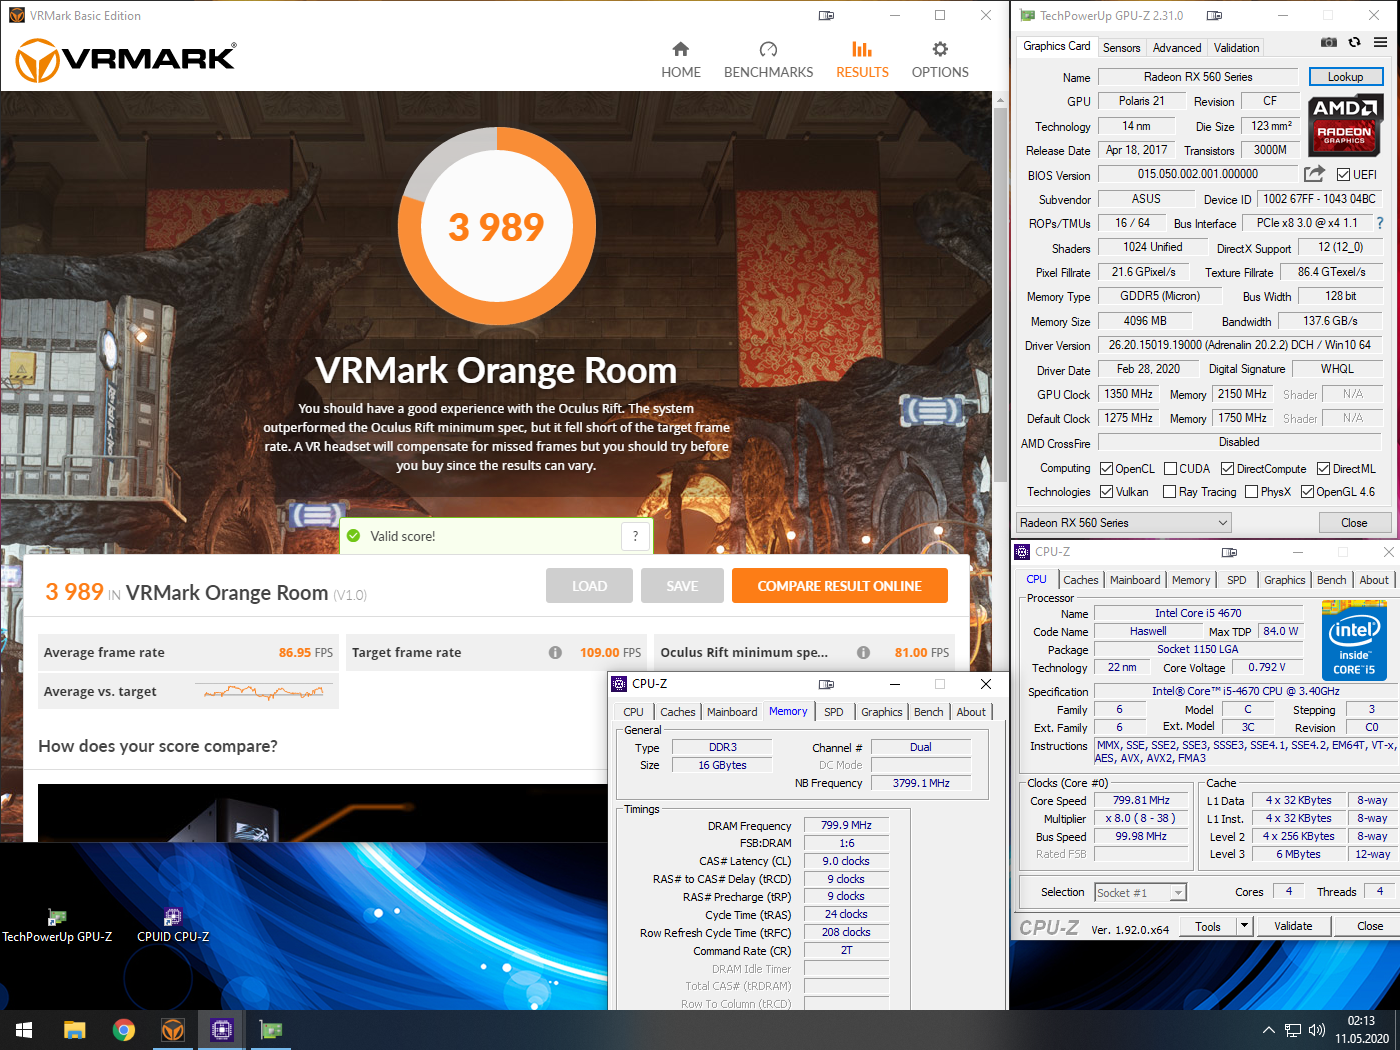Screen dimensions: 1400x1050
Task: Open the Windows Start menu
Action: click(x=24, y=1030)
